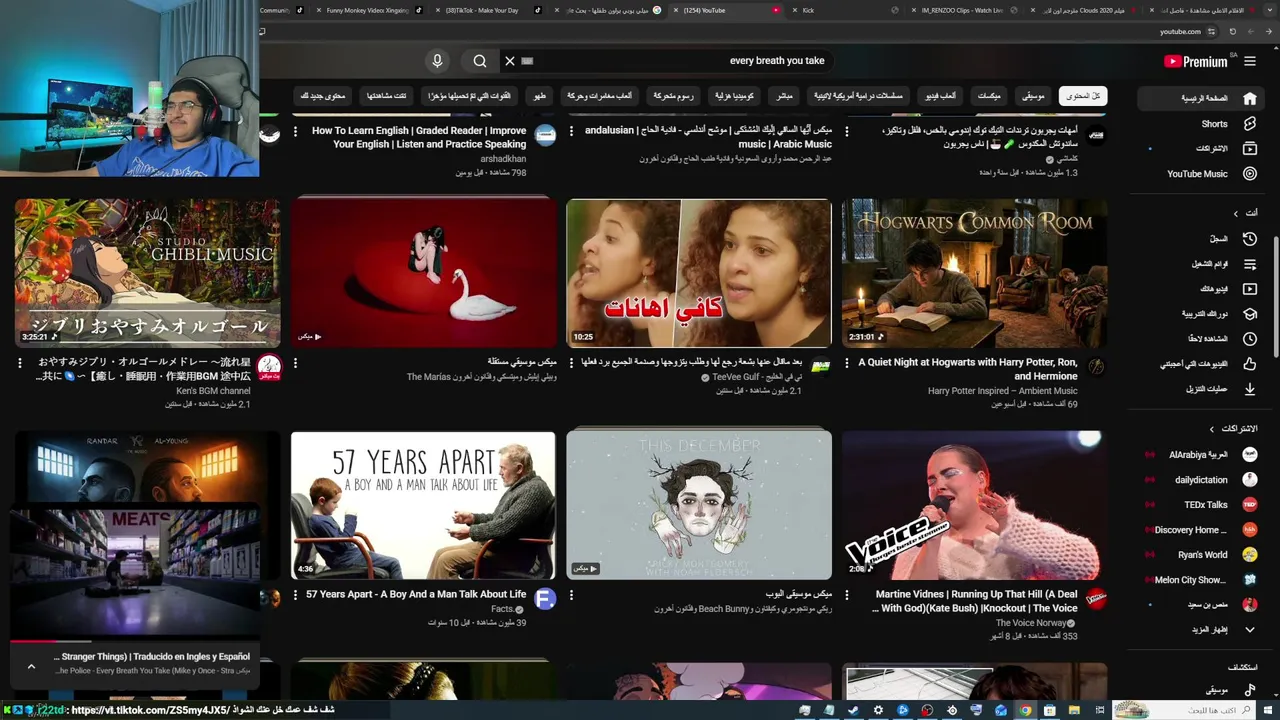Open the This December mix thumbnail
The height and width of the screenshot is (720, 1280).
(699, 505)
